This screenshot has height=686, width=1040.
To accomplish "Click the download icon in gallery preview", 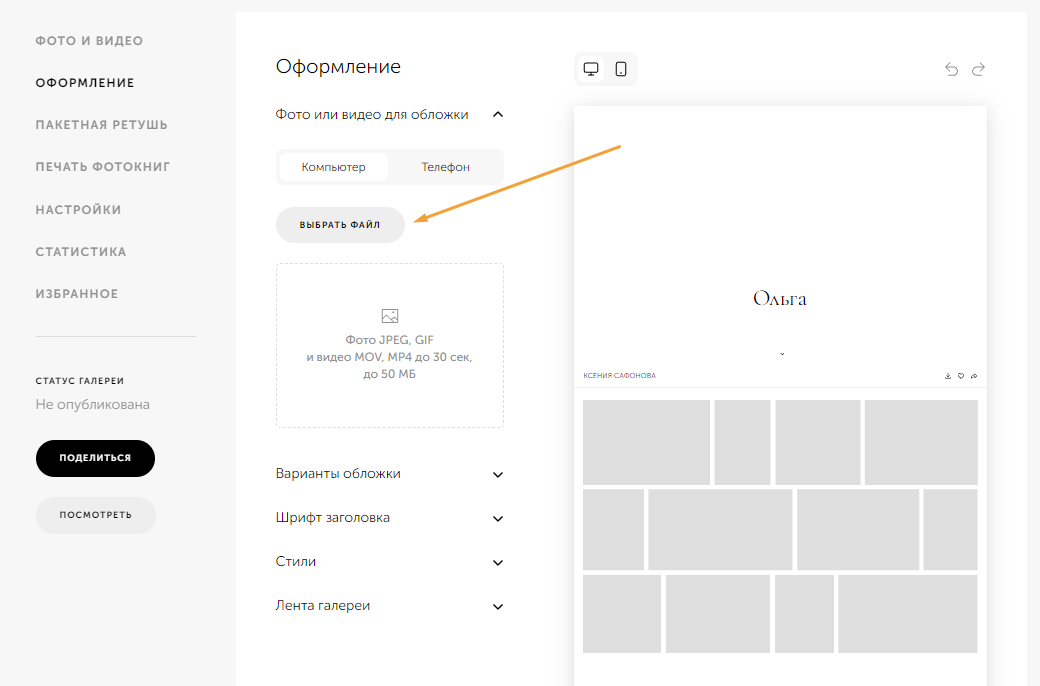I will tap(948, 376).
